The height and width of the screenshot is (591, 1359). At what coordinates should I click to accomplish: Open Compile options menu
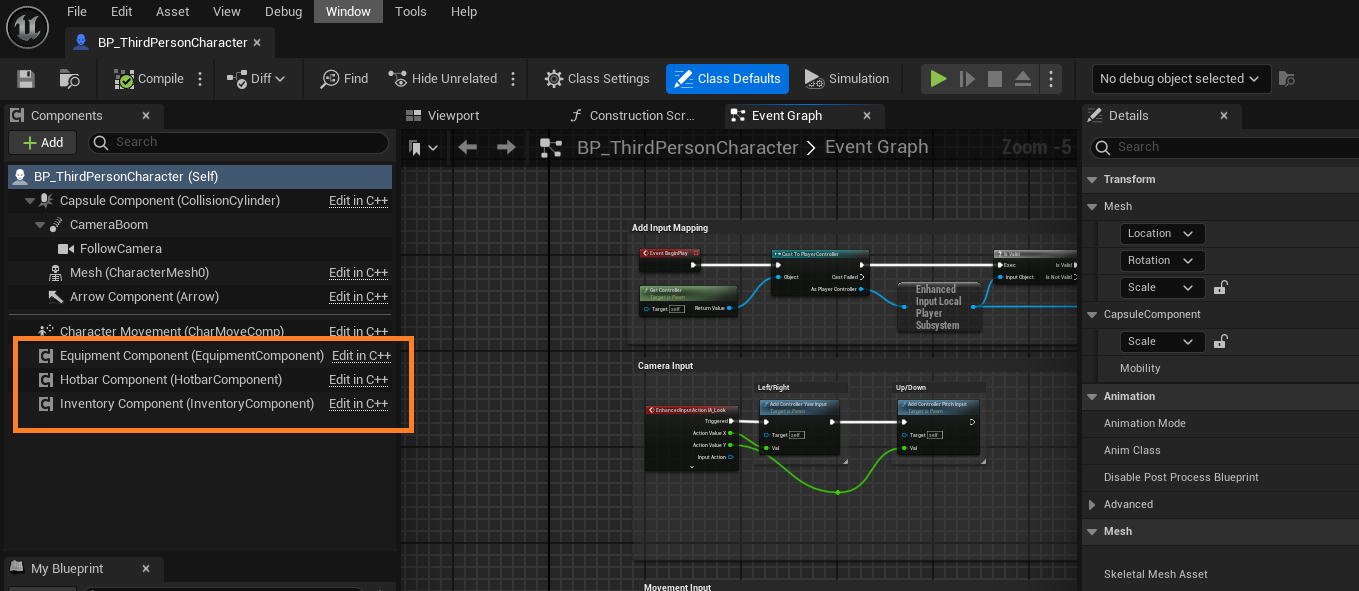[x=200, y=79]
